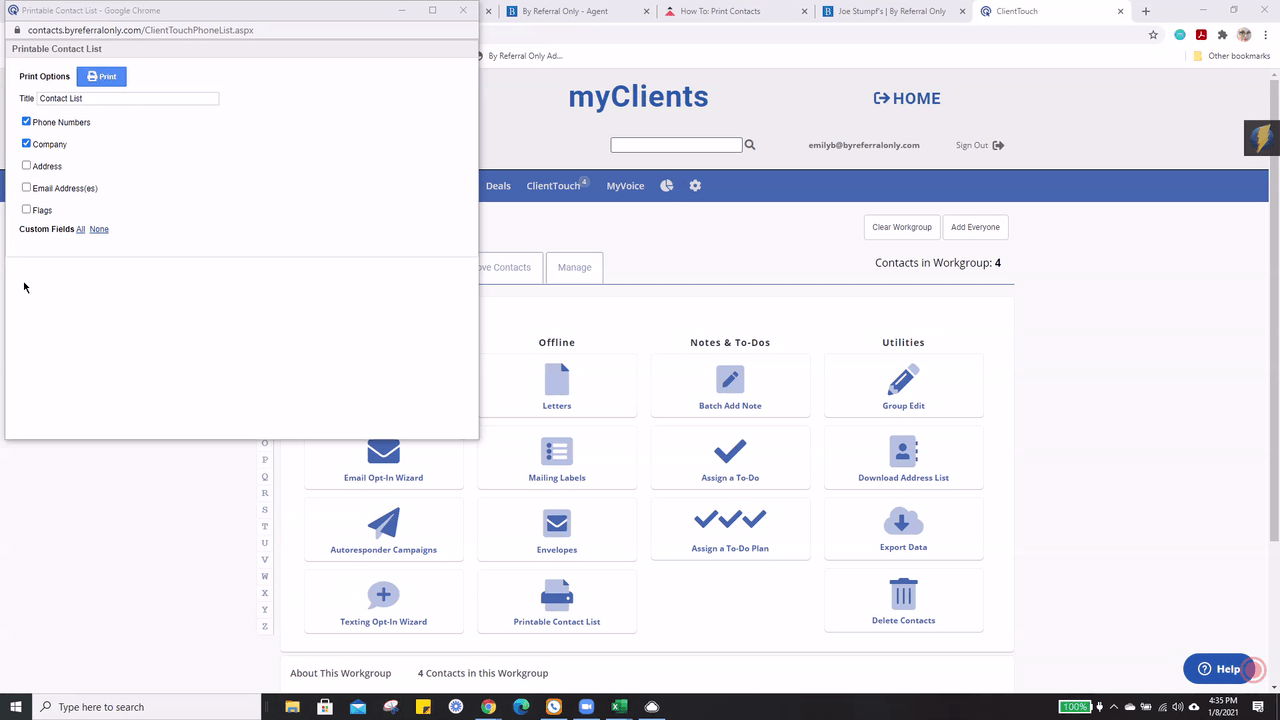Screen dimensions: 1280x720
Task: Open the Letters icon
Action: point(557,380)
